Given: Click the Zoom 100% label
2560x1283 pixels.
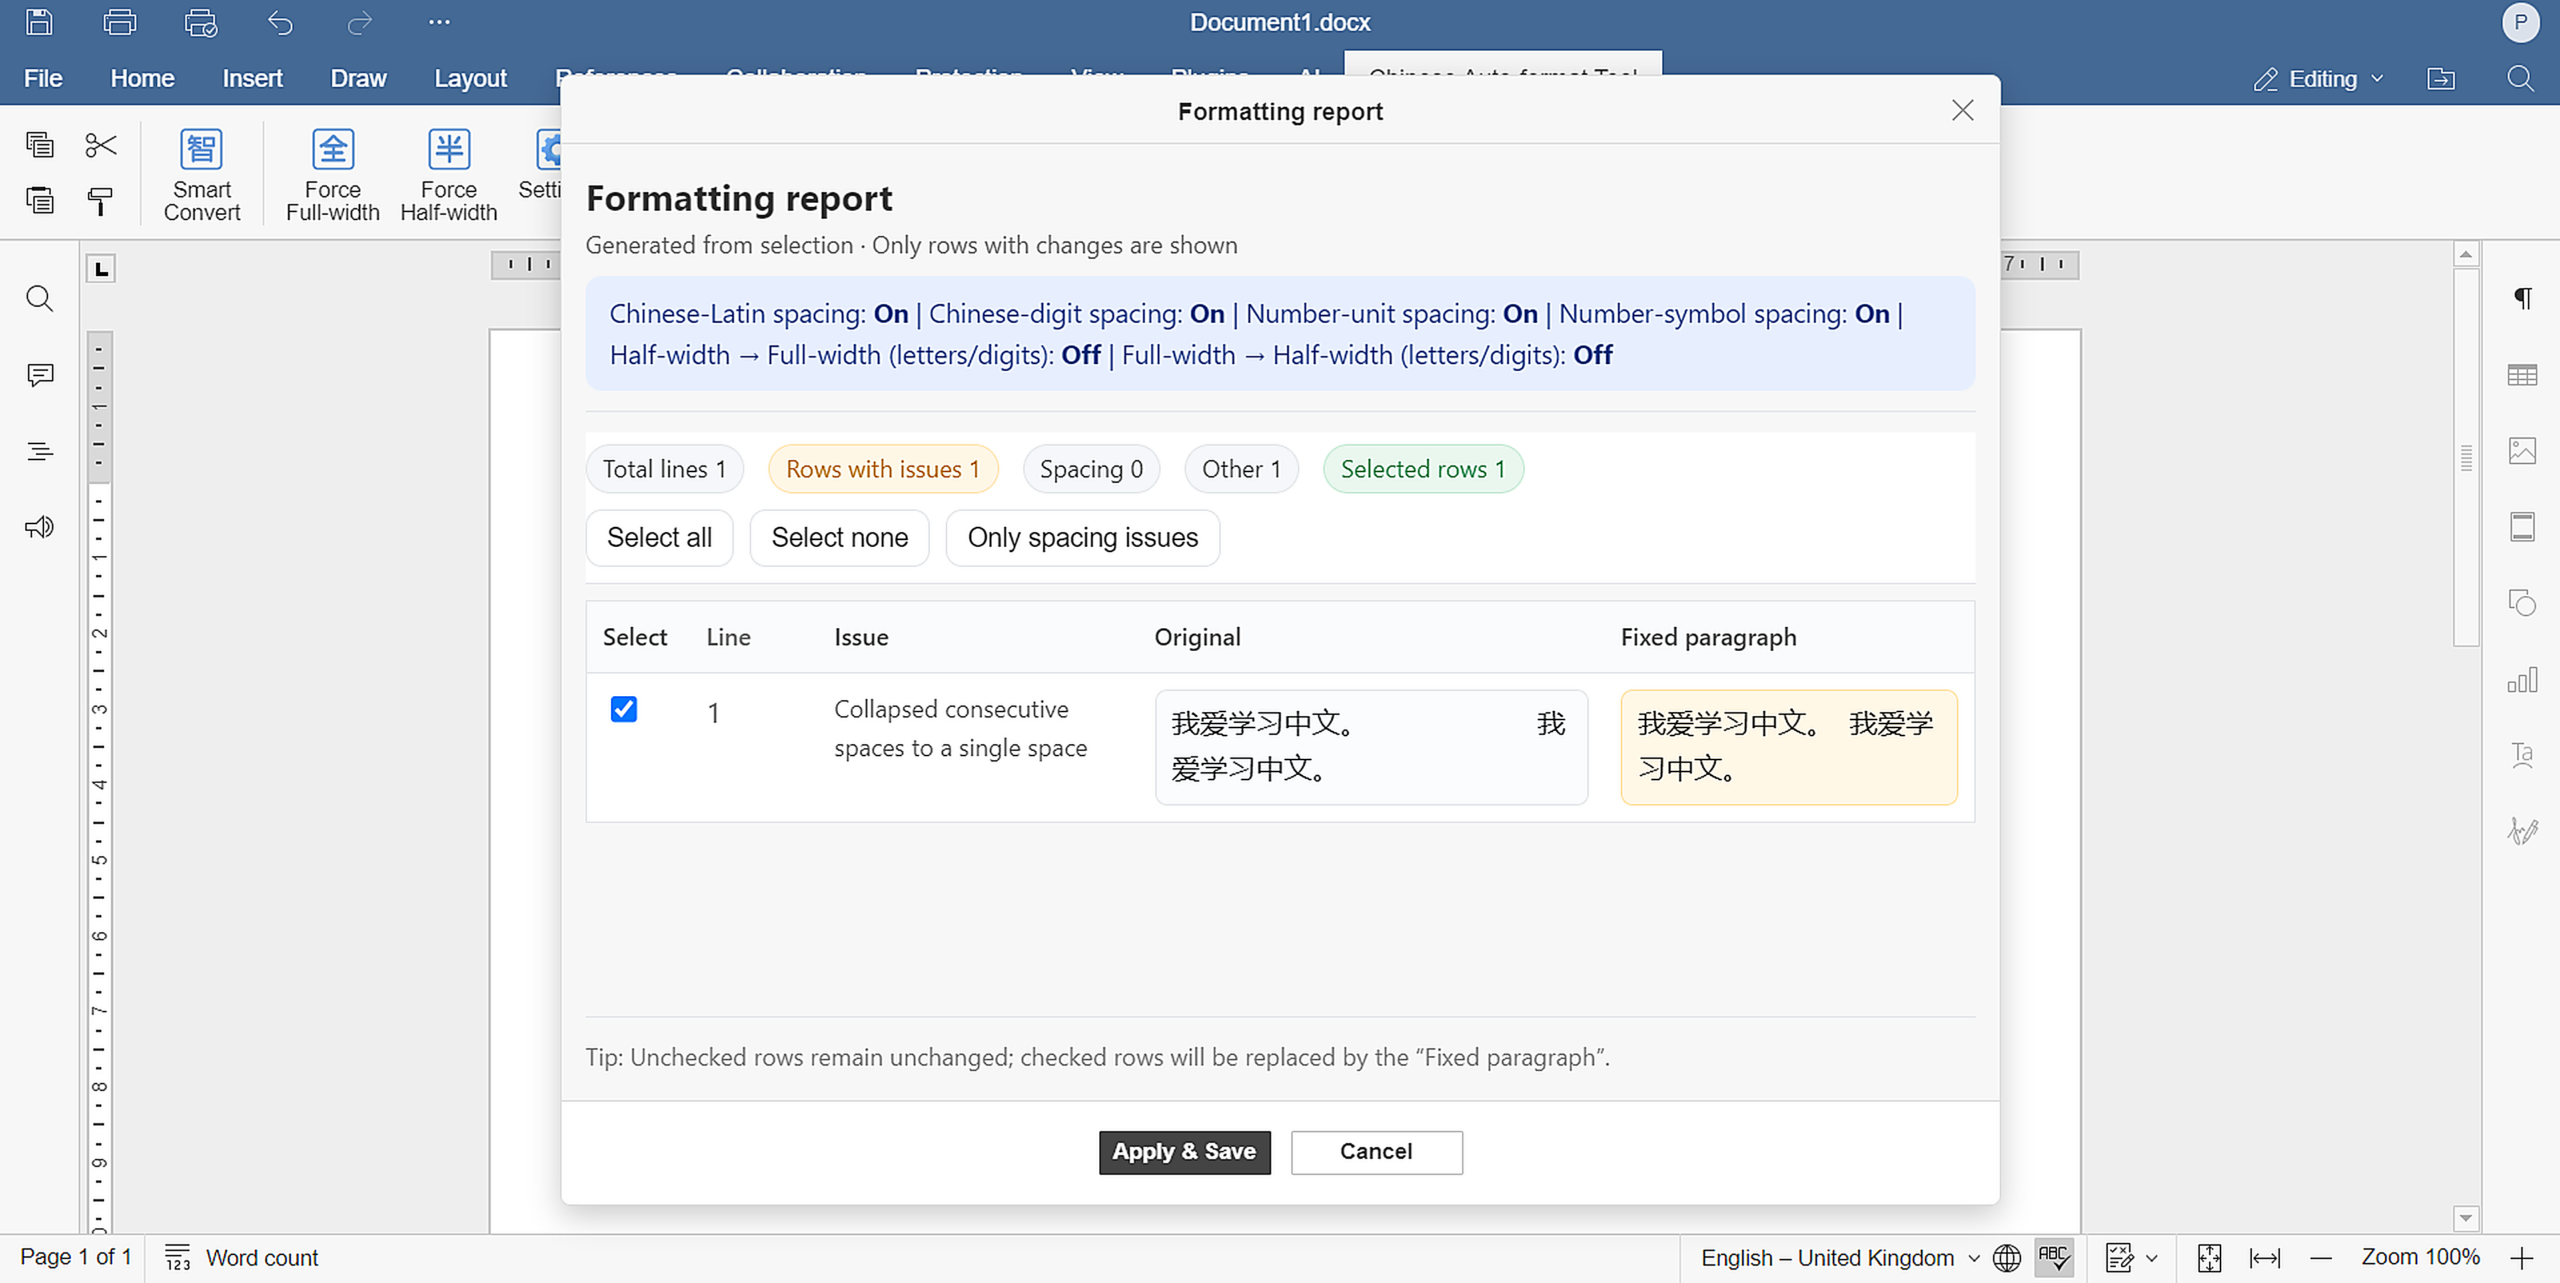Looking at the screenshot, I should click(x=2421, y=1257).
